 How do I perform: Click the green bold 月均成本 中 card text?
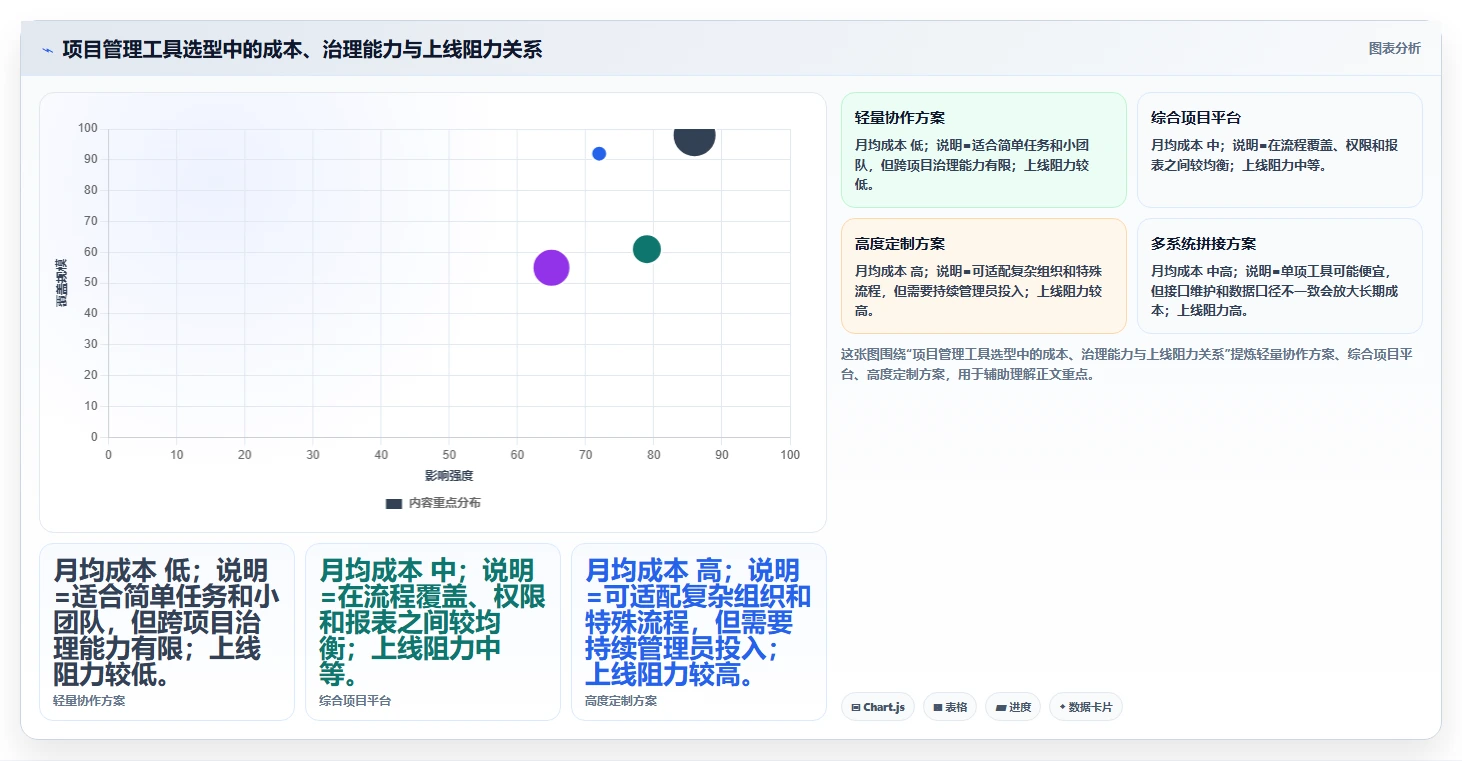point(432,622)
